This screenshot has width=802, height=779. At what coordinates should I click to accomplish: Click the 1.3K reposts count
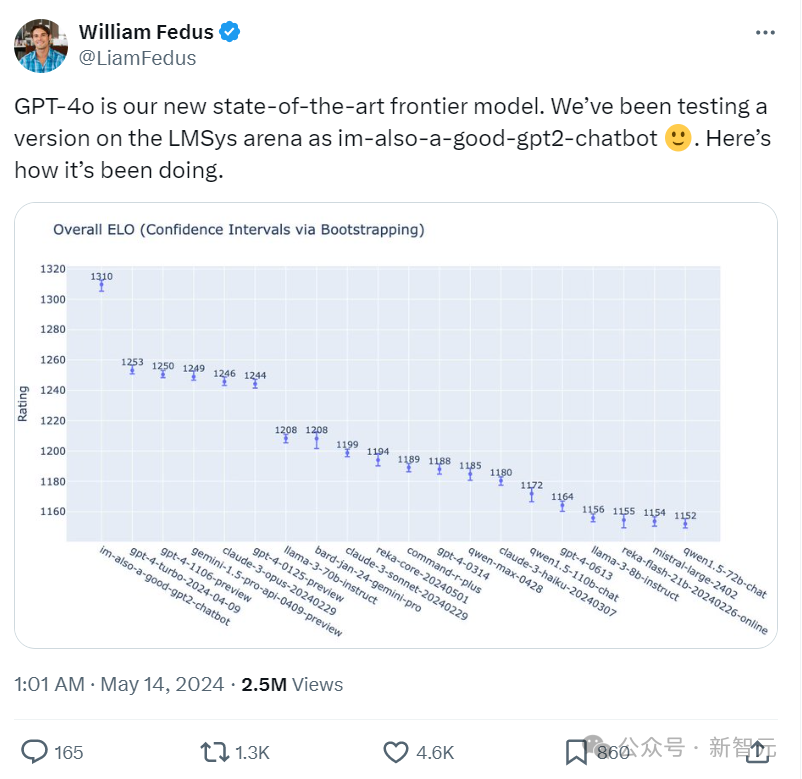tap(252, 753)
